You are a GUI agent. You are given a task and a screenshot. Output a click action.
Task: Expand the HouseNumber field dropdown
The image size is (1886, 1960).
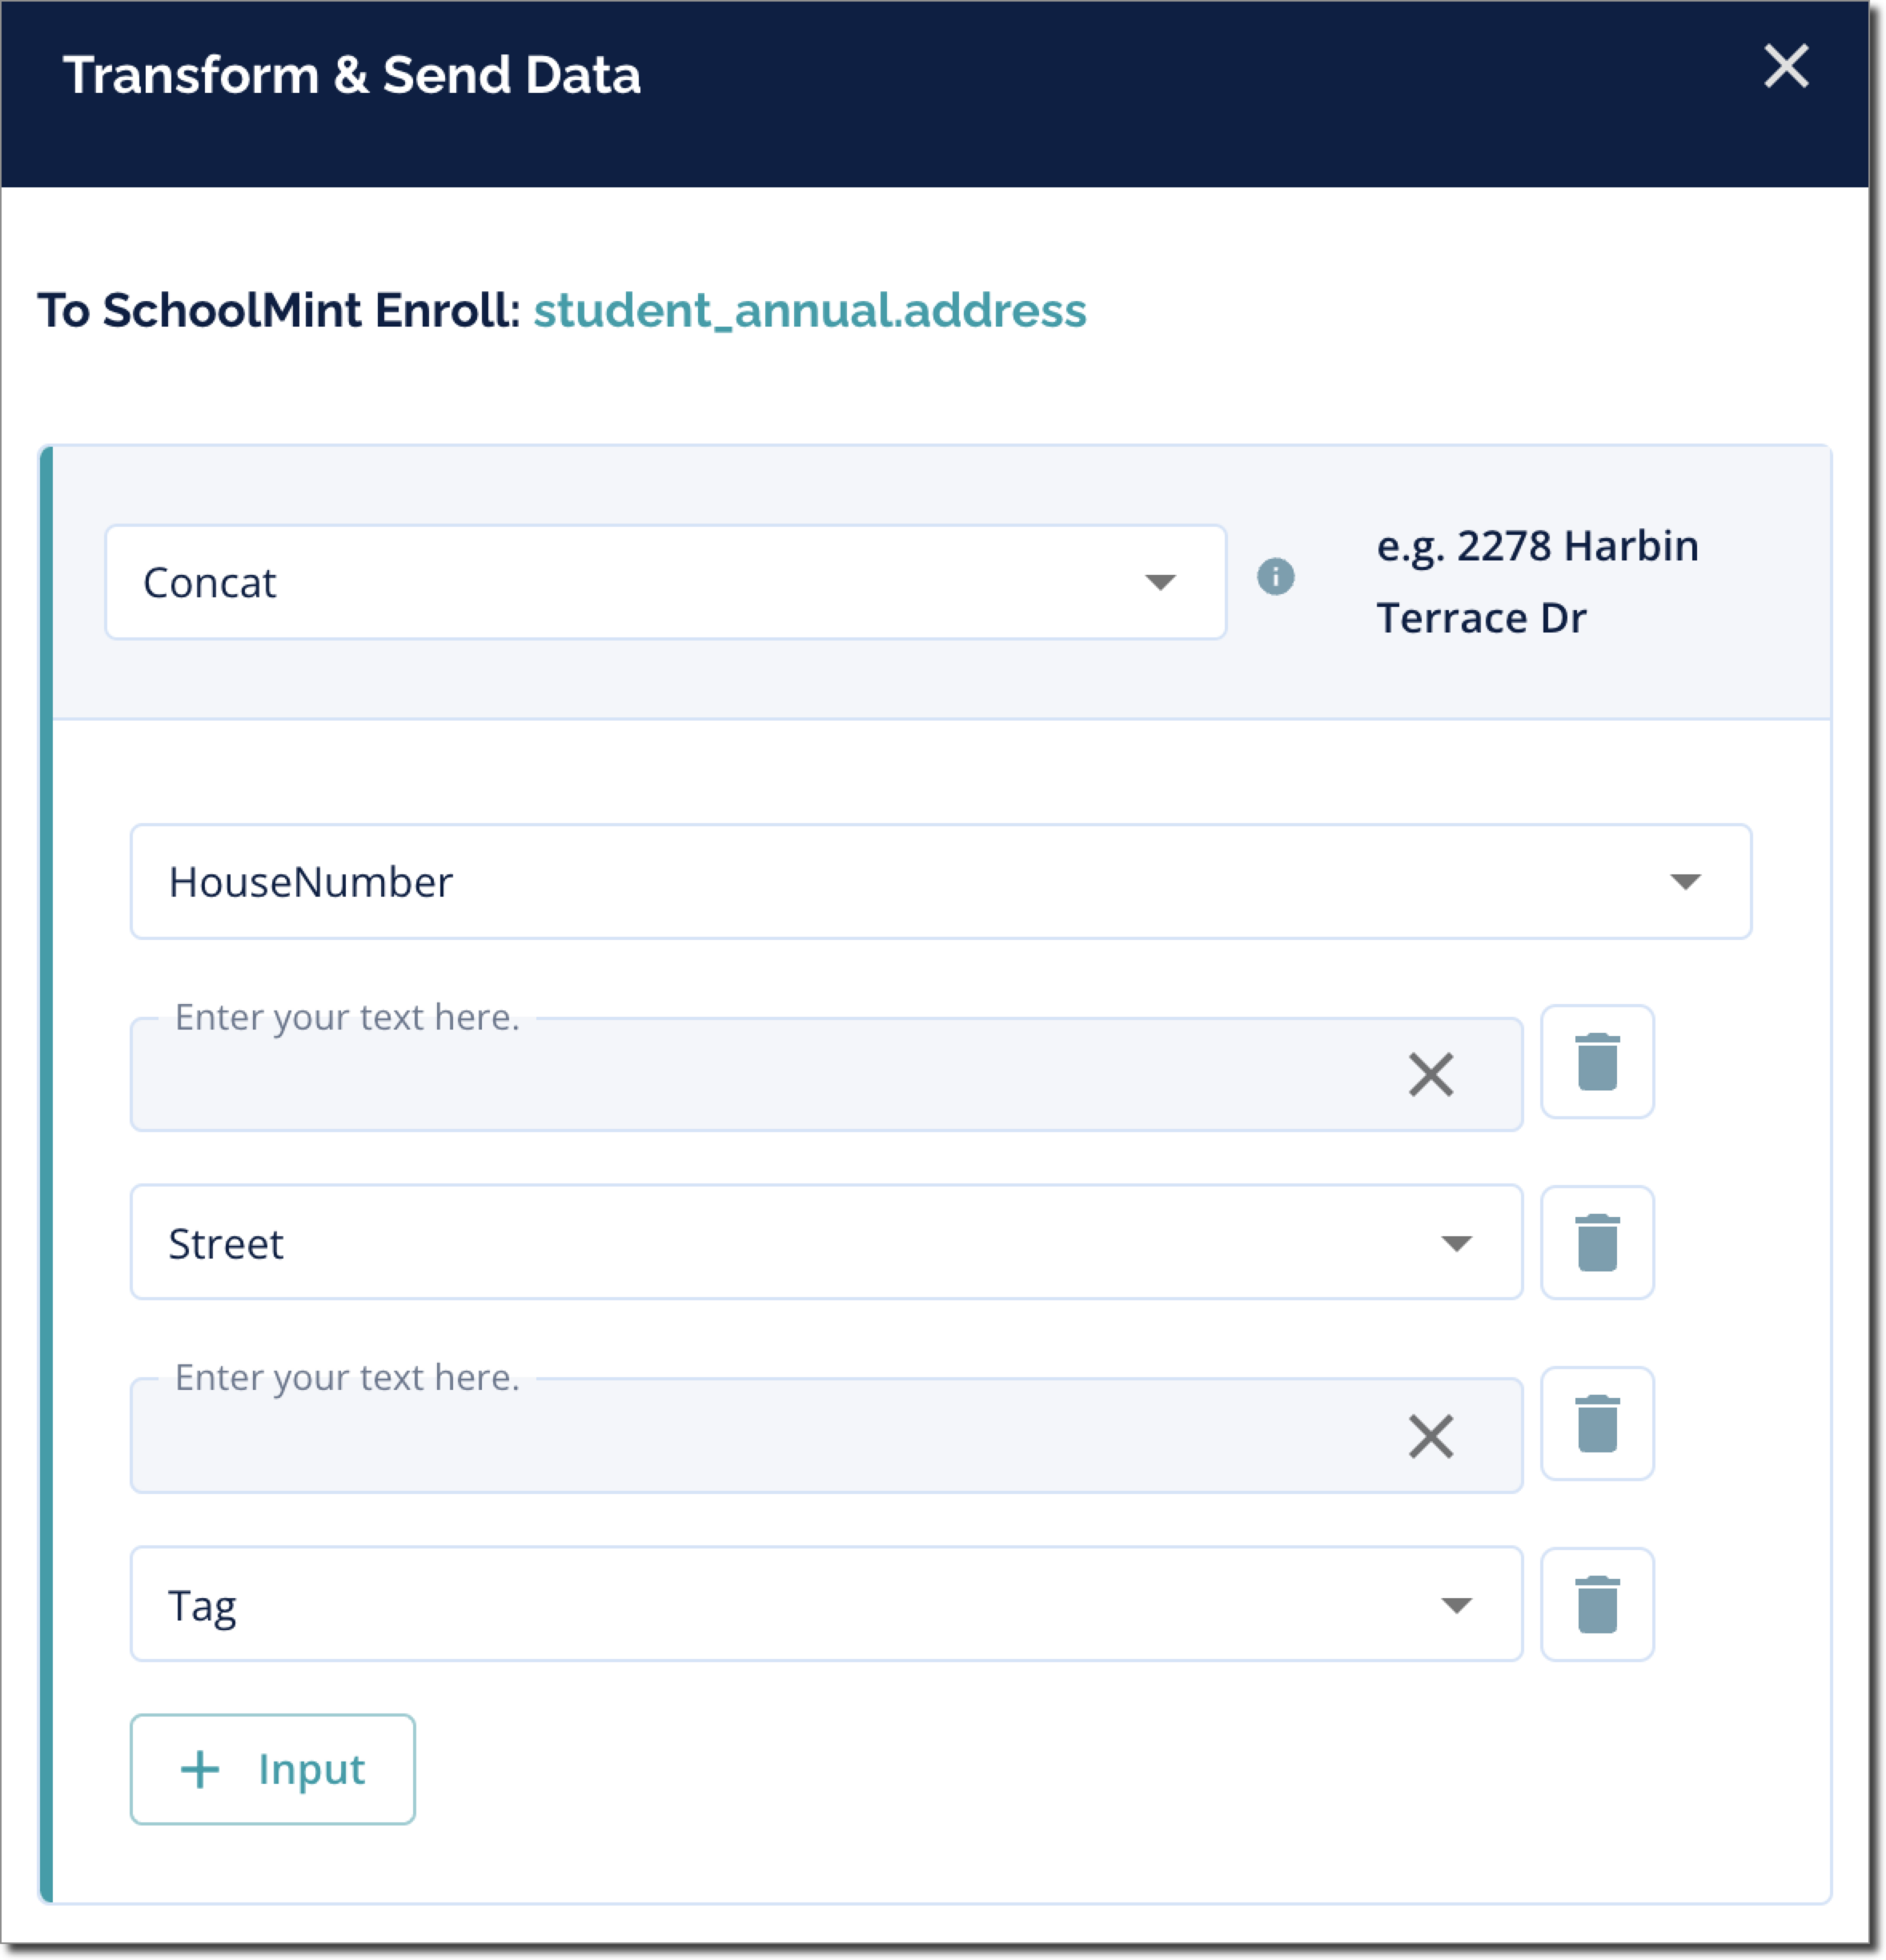pos(940,881)
